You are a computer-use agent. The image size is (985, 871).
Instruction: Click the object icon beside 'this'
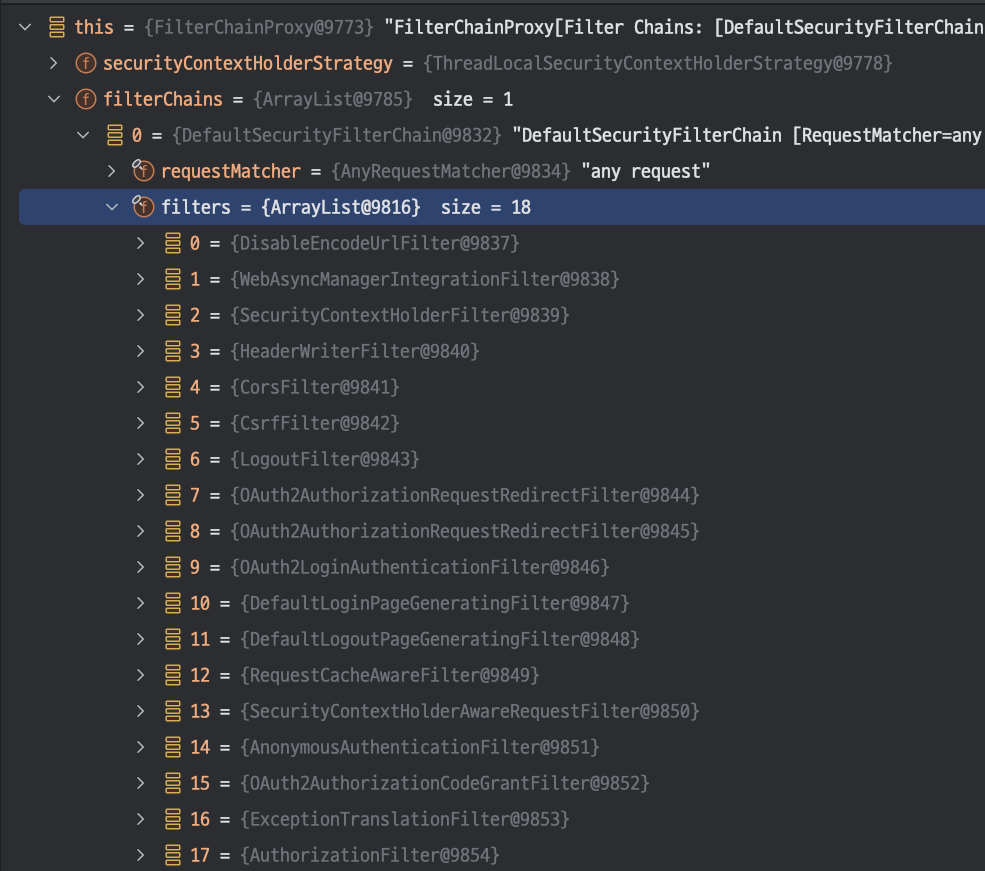coord(57,27)
